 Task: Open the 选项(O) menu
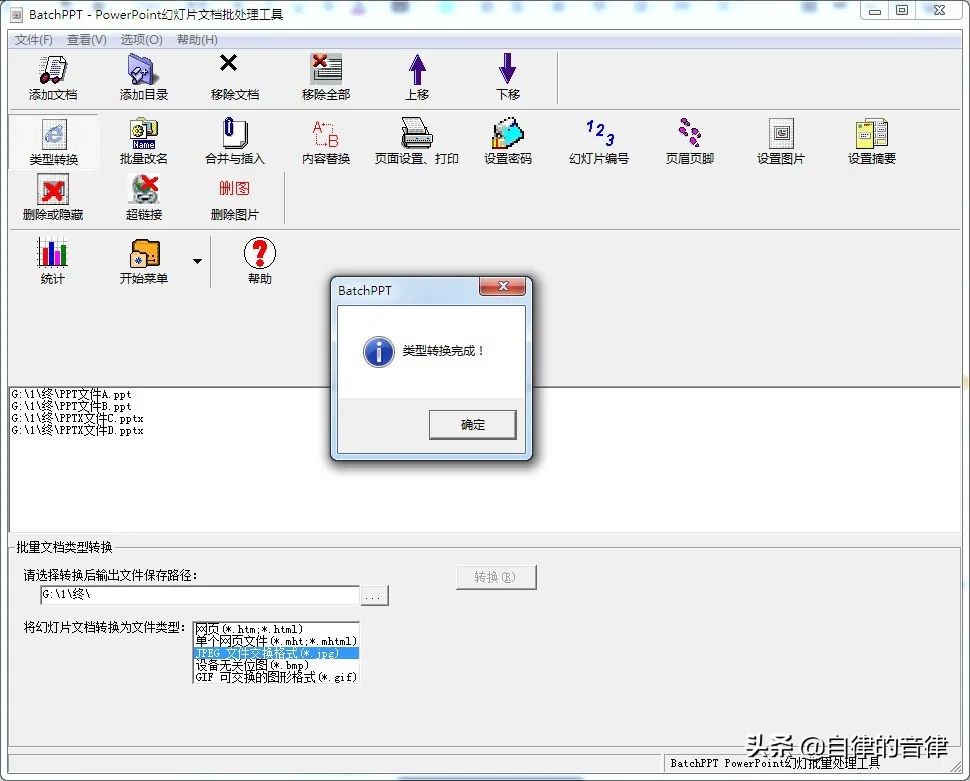coord(142,40)
